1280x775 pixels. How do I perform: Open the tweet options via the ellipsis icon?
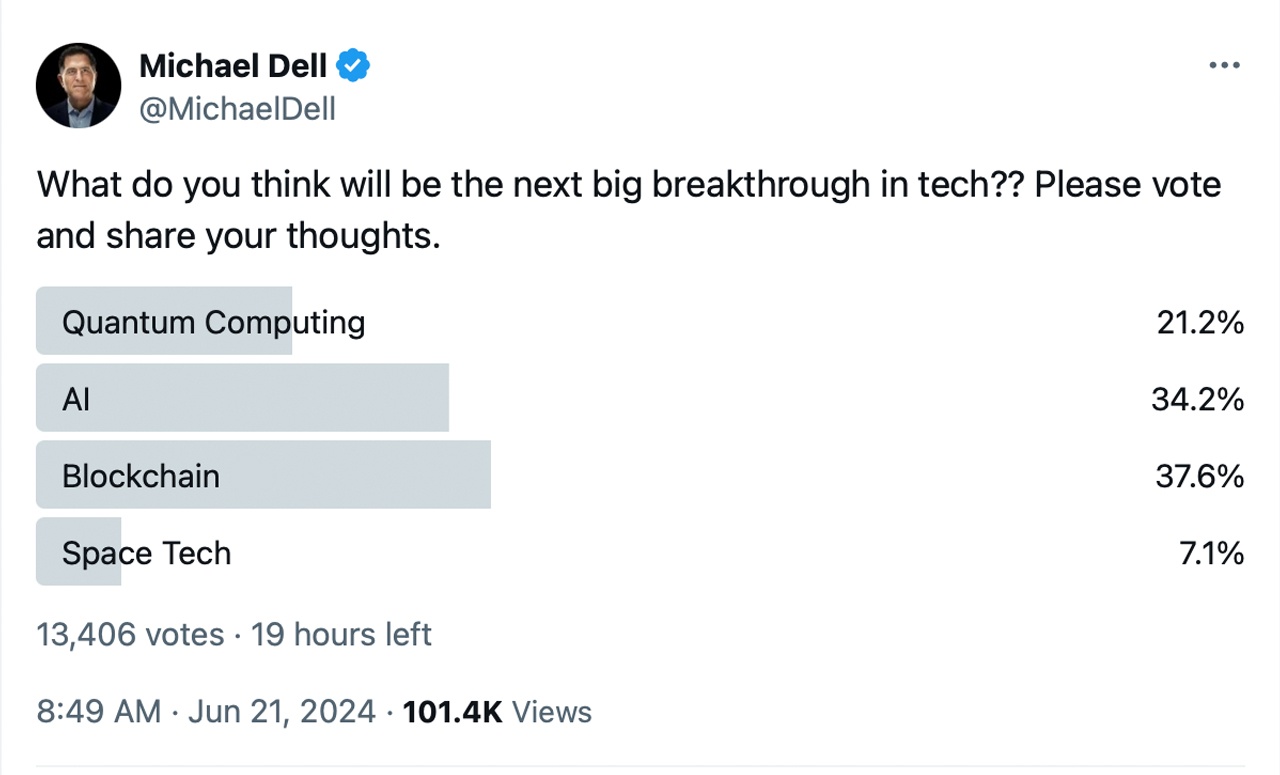tap(1224, 64)
